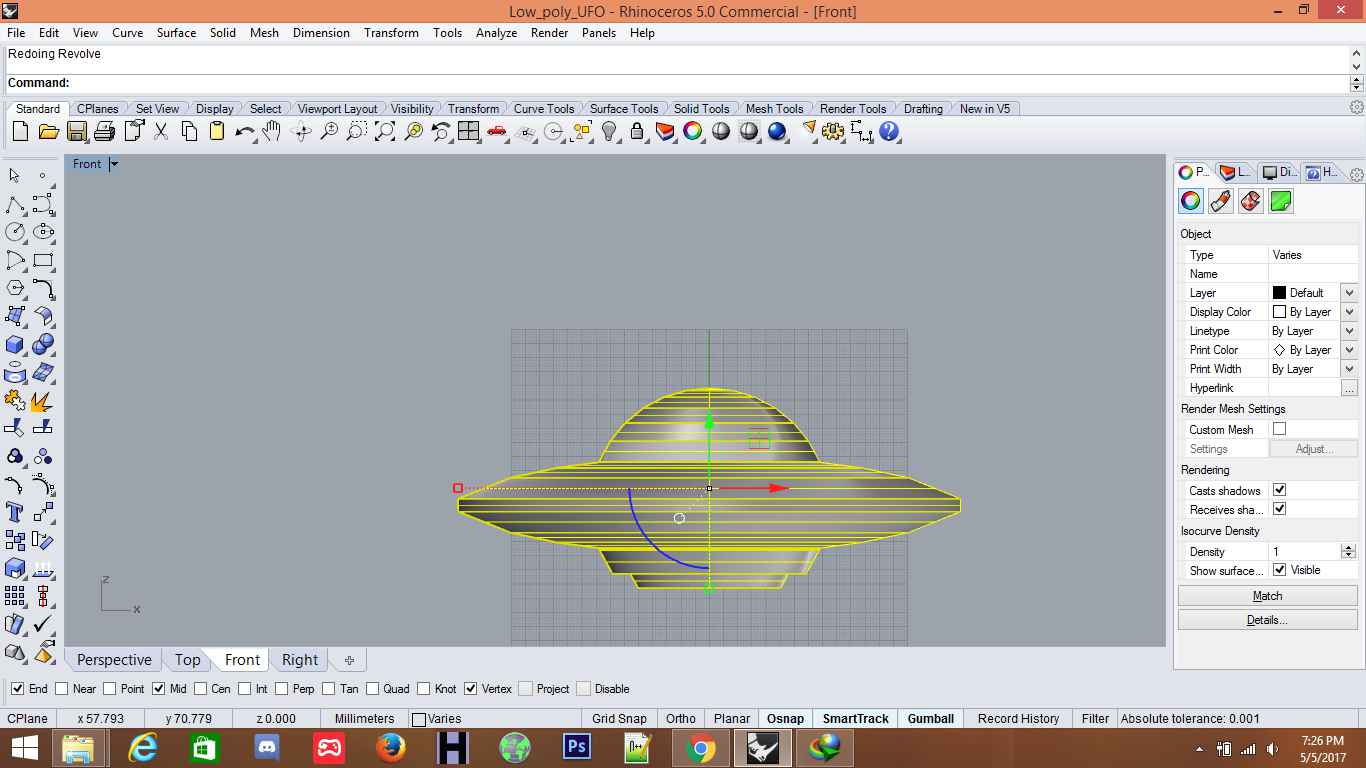Open Firefox from the Windows taskbar
Viewport: 1366px width, 768px height.
[390, 747]
